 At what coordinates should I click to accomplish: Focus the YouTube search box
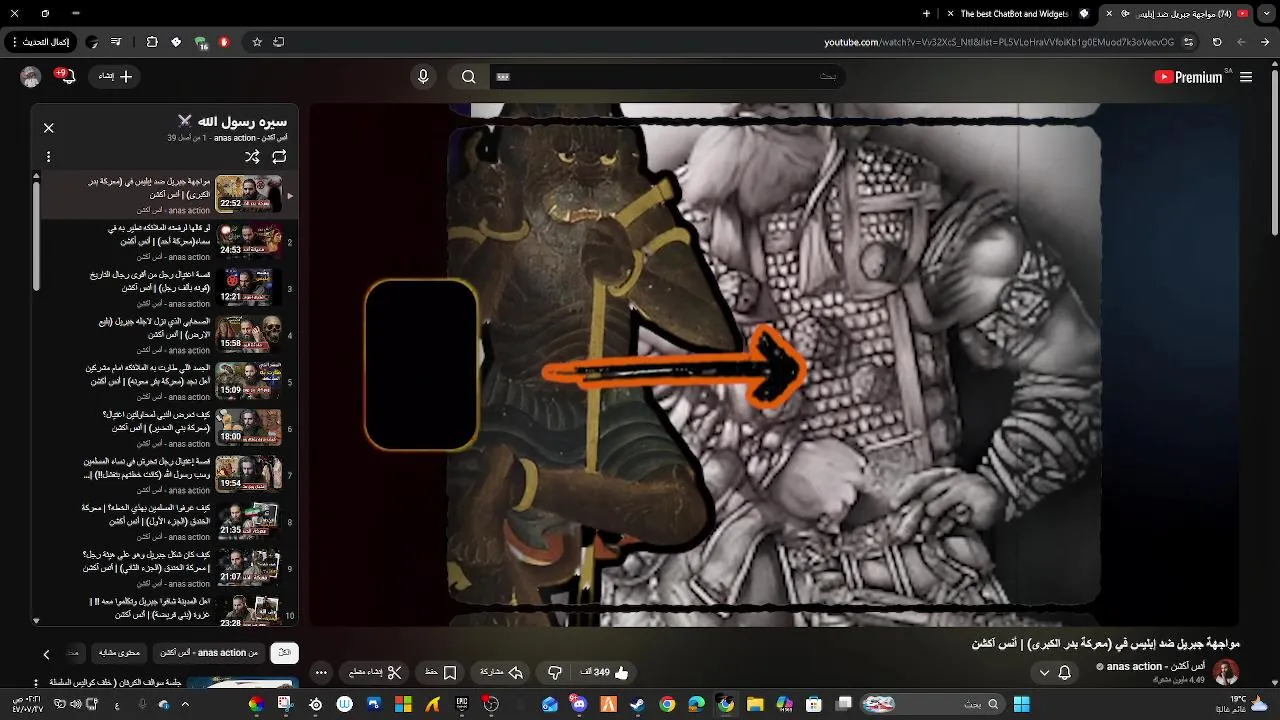pyautogui.click(x=665, y=77)
